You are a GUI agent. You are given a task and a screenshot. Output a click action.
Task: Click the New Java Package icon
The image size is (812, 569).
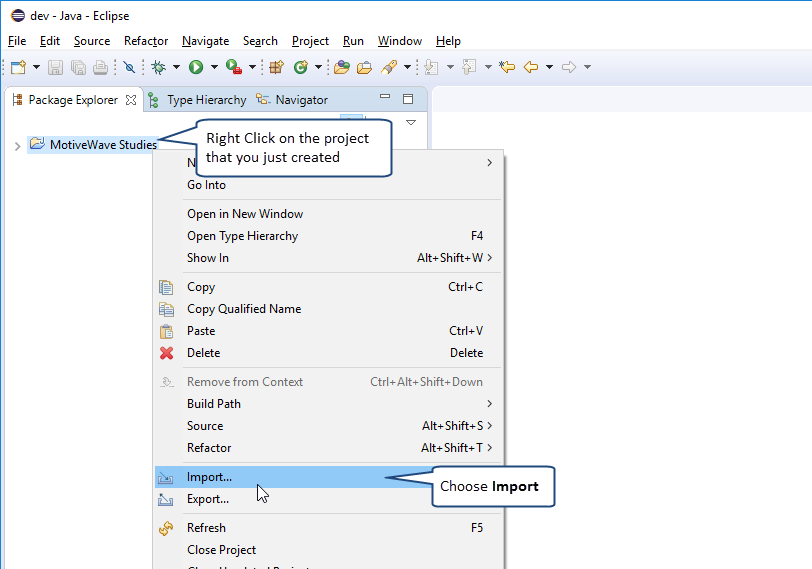point(276,67)
